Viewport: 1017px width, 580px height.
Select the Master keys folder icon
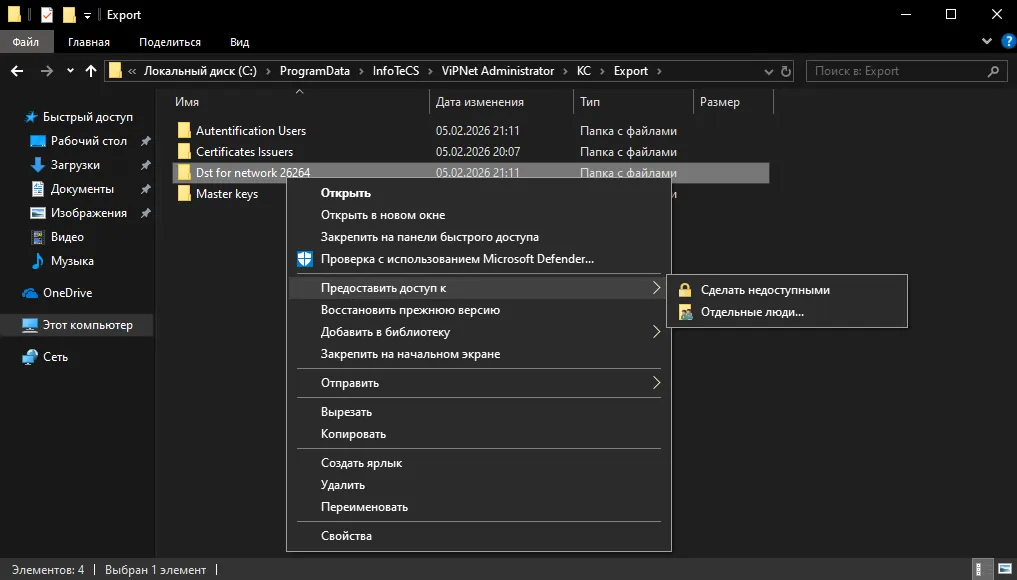pyautogui.click(x=184, y=193)
